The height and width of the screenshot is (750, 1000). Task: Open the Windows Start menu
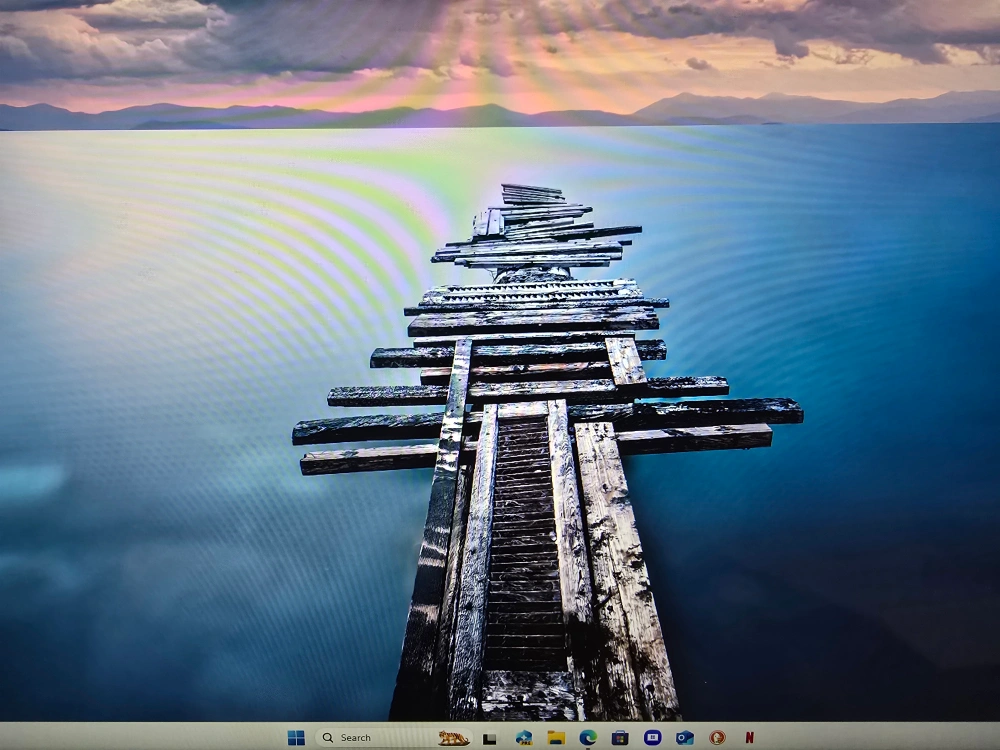(297, 738)
